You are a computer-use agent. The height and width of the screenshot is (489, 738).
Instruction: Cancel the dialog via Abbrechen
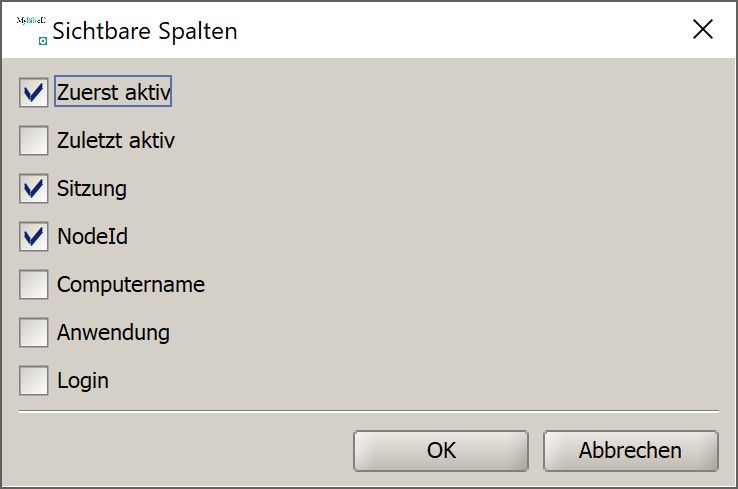tap(631, 450)
